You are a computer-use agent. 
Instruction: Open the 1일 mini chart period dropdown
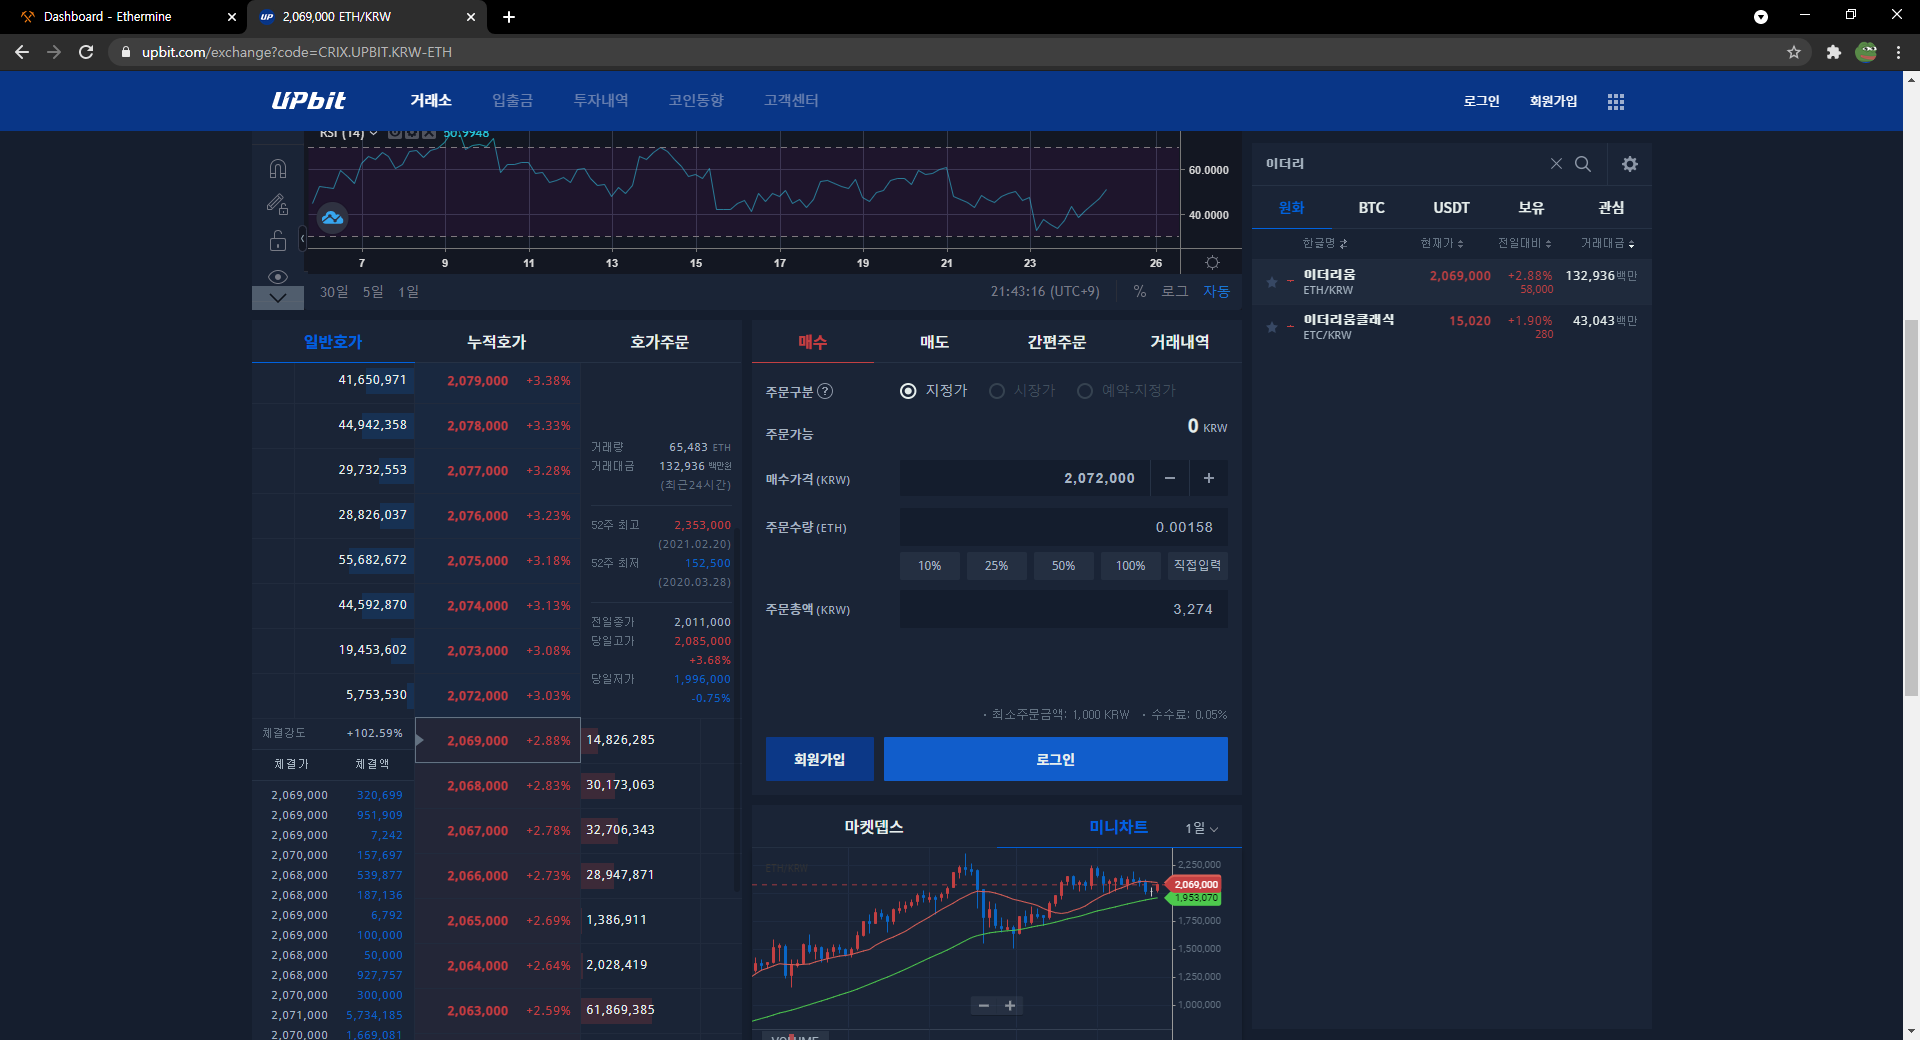click(1202, 828)
